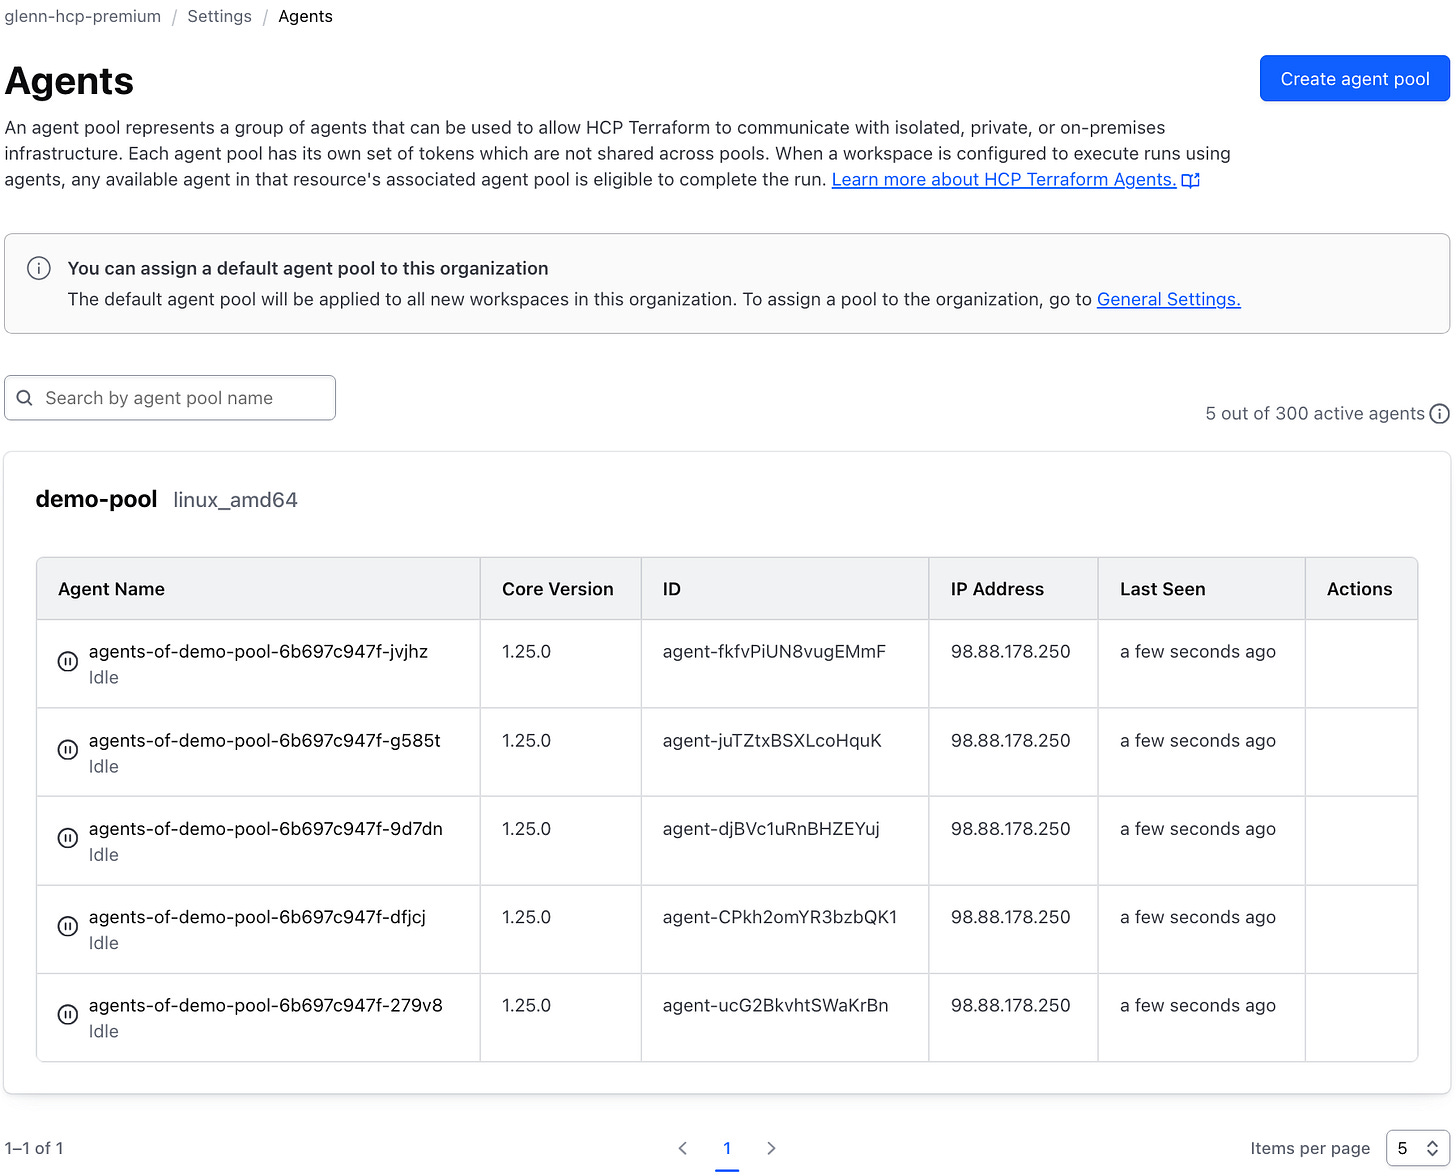1456x1176 pixels.
Task: Click ID agent-juTZtxBSXLcoHquK
Action: pyautogui.click(x=772, y=740)
